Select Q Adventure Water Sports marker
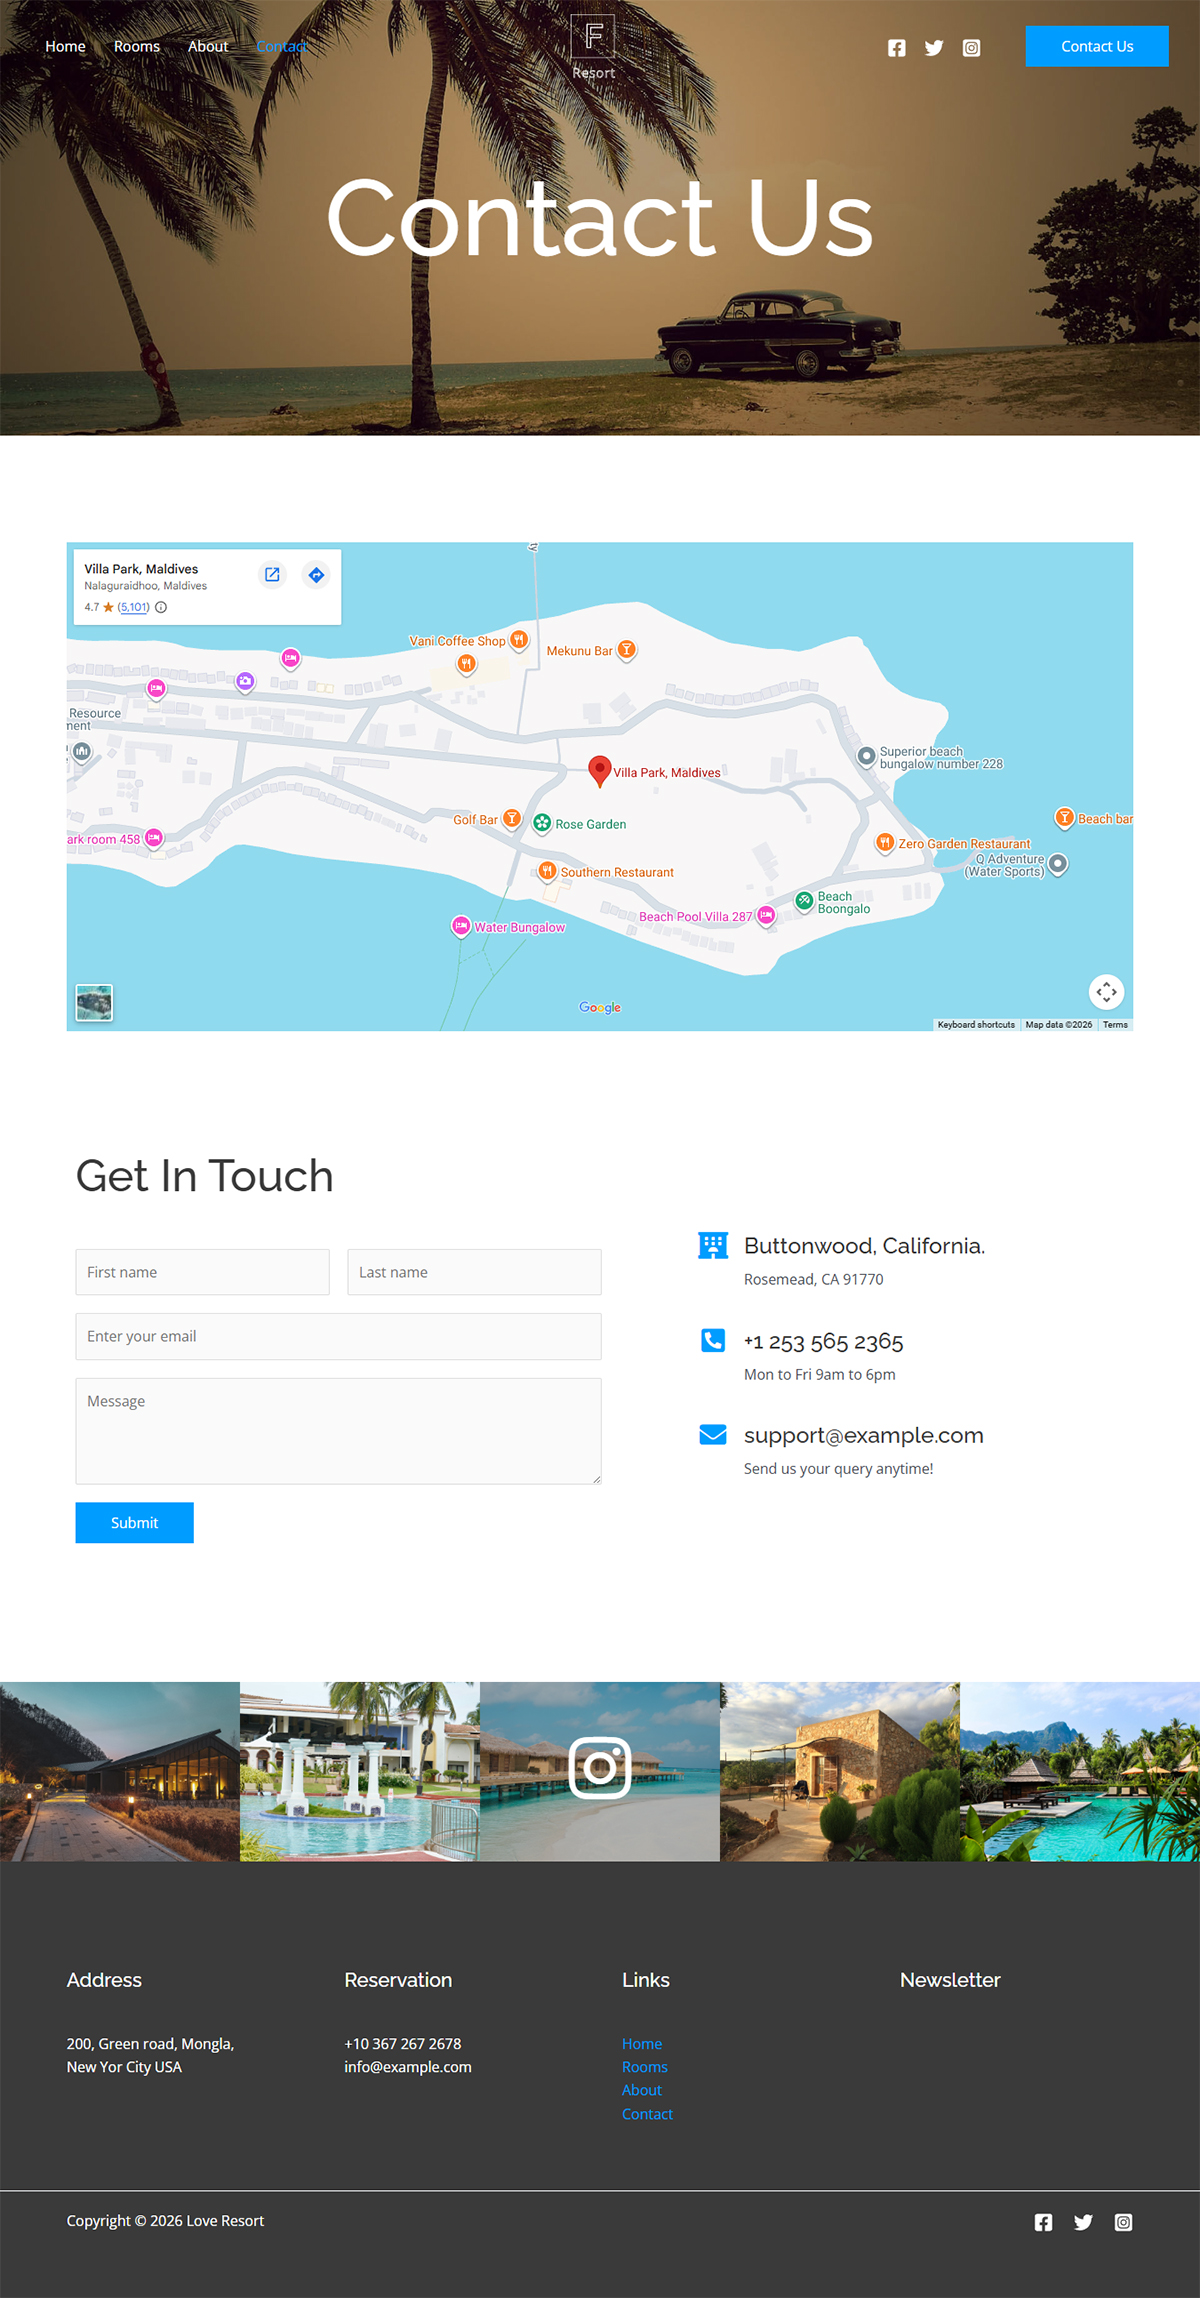The height and width of the screenshot is (2298, 1200). (x=1058, y=863)
